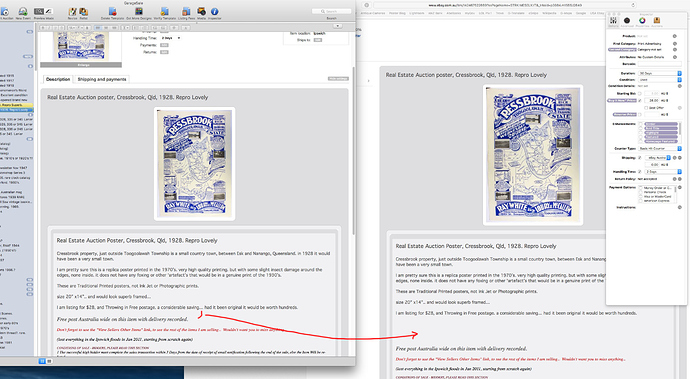Open the Condition dropdown
Screen dimensions: 690x379
click(x=660, y=80)
